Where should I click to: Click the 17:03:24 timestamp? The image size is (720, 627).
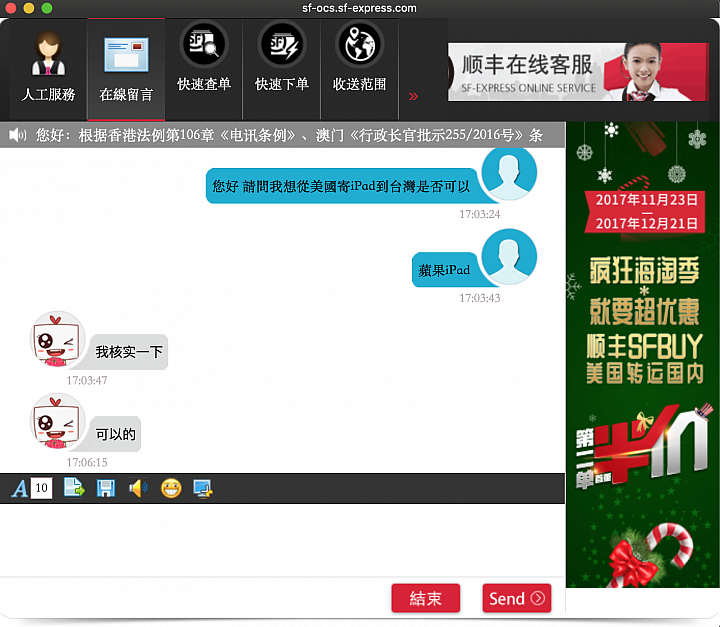point(479,214)
